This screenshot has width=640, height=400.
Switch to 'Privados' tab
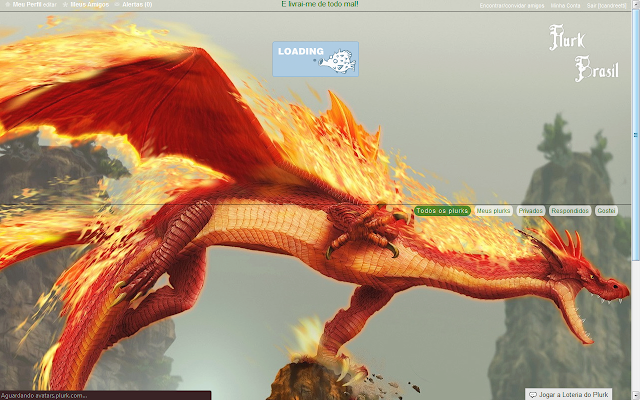click(x=531, y=211)
